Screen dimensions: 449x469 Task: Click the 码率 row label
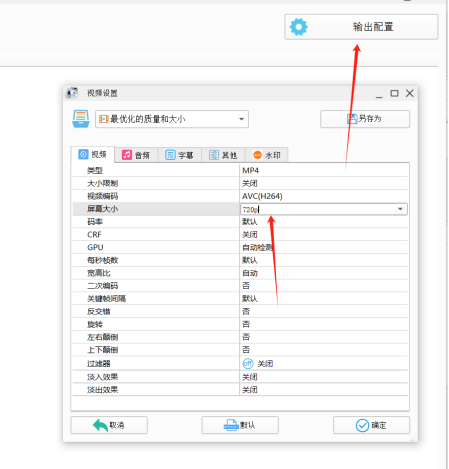95,222
